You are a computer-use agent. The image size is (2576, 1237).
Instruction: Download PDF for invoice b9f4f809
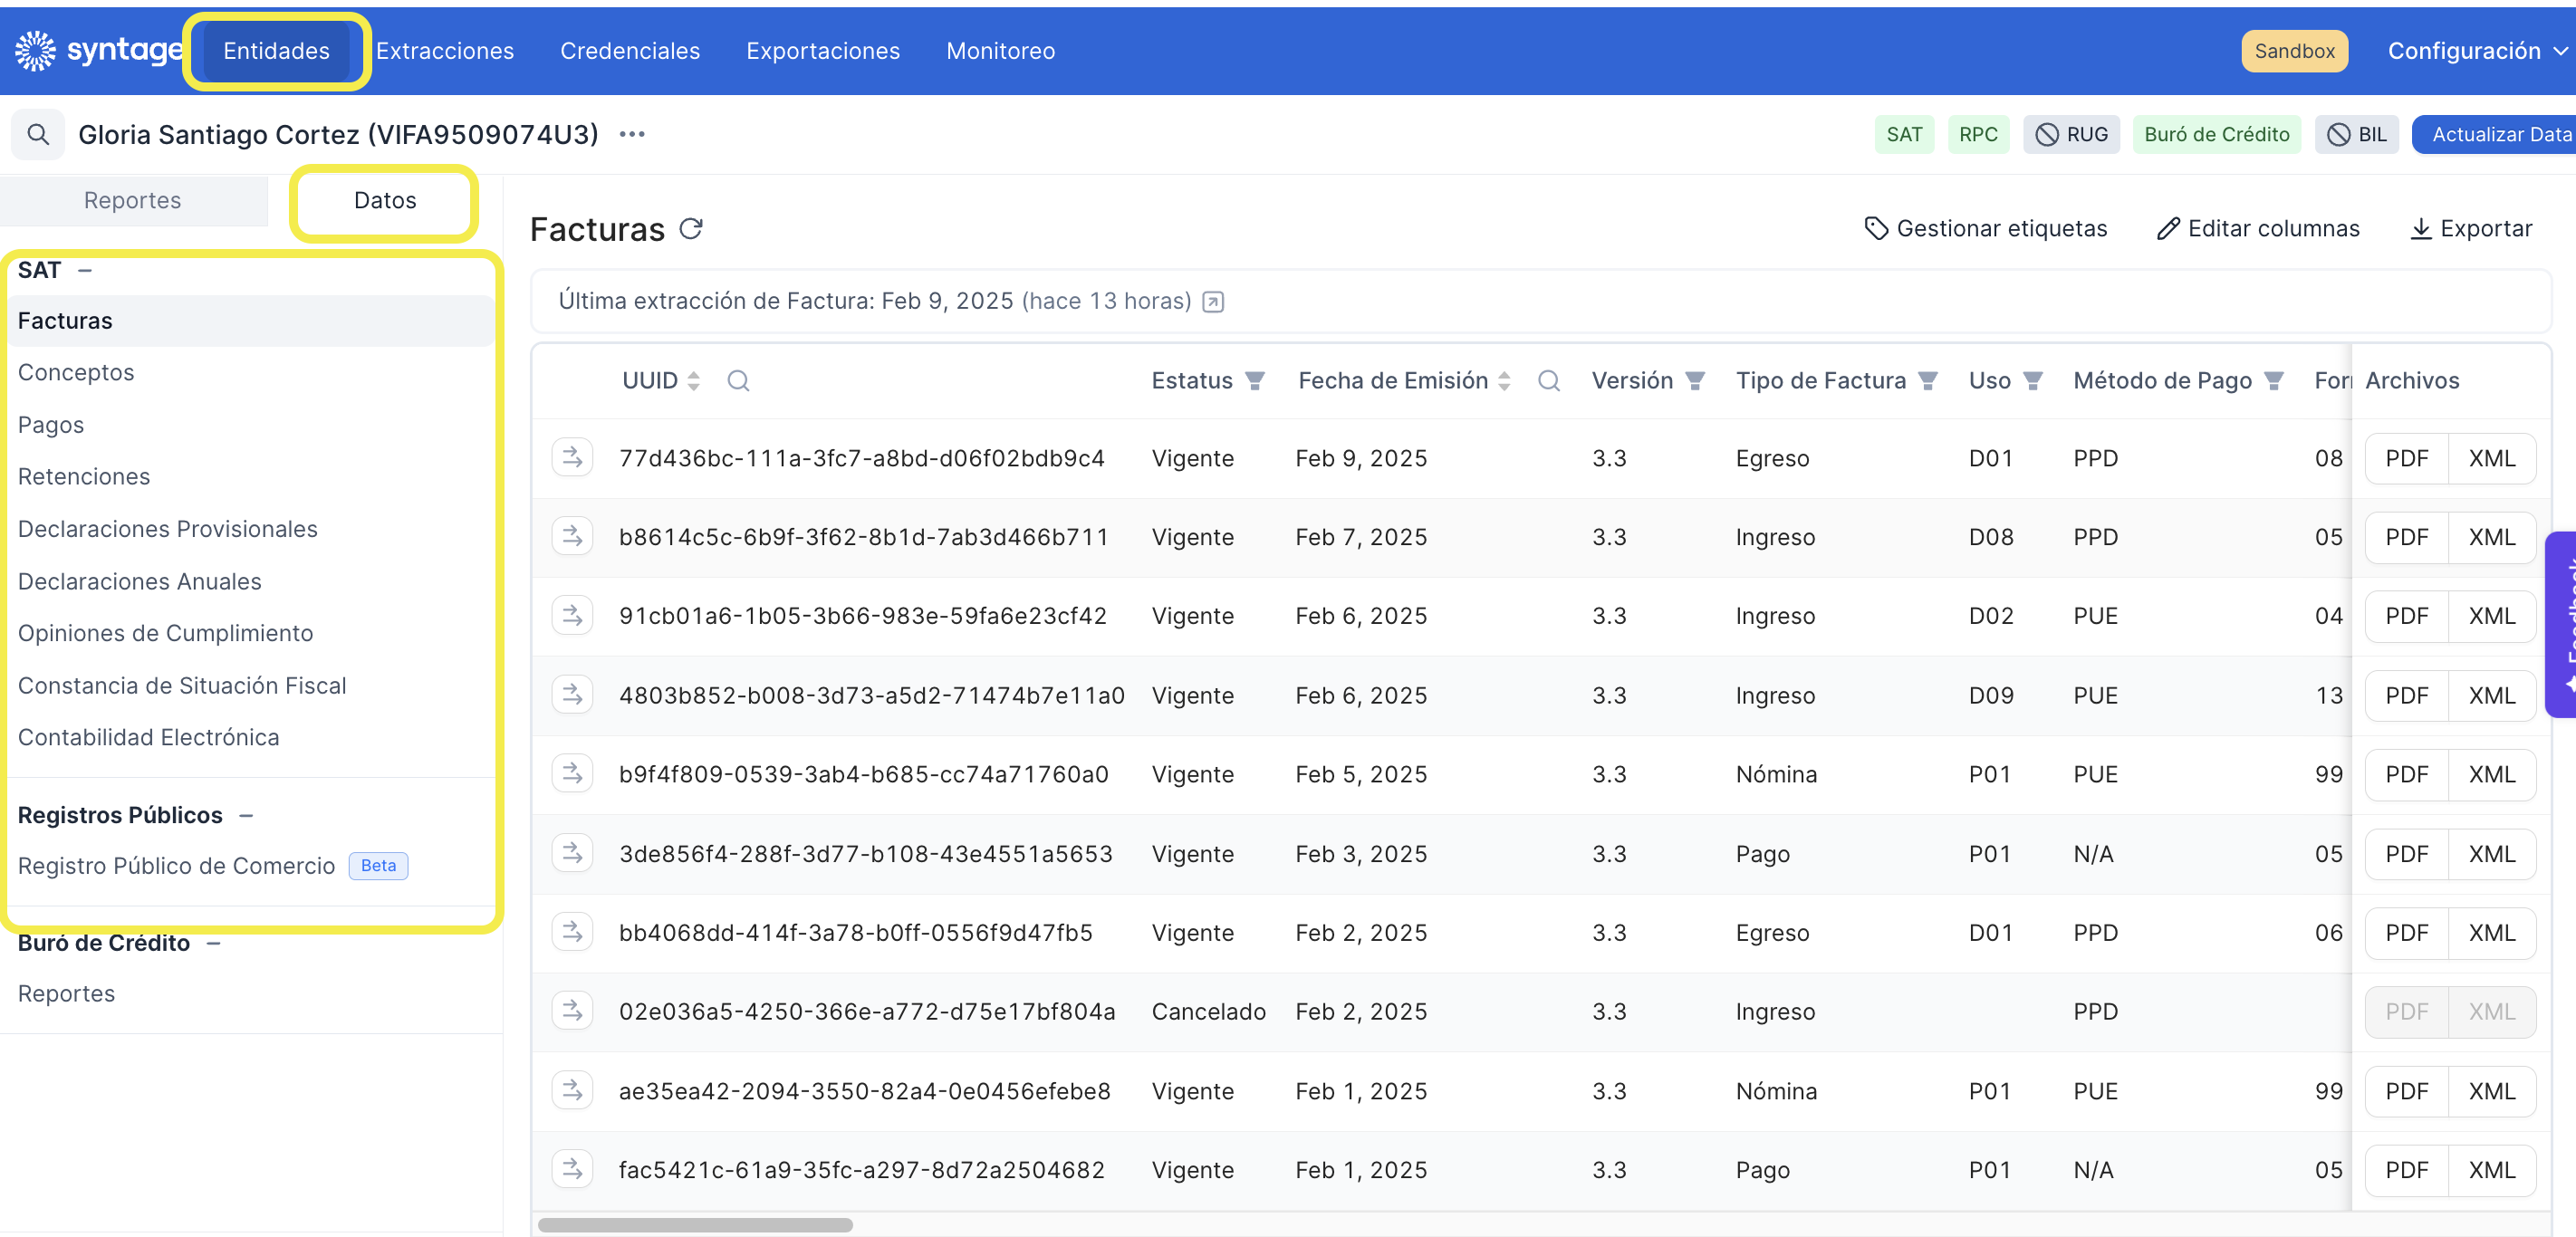(x=2406, y=774)
